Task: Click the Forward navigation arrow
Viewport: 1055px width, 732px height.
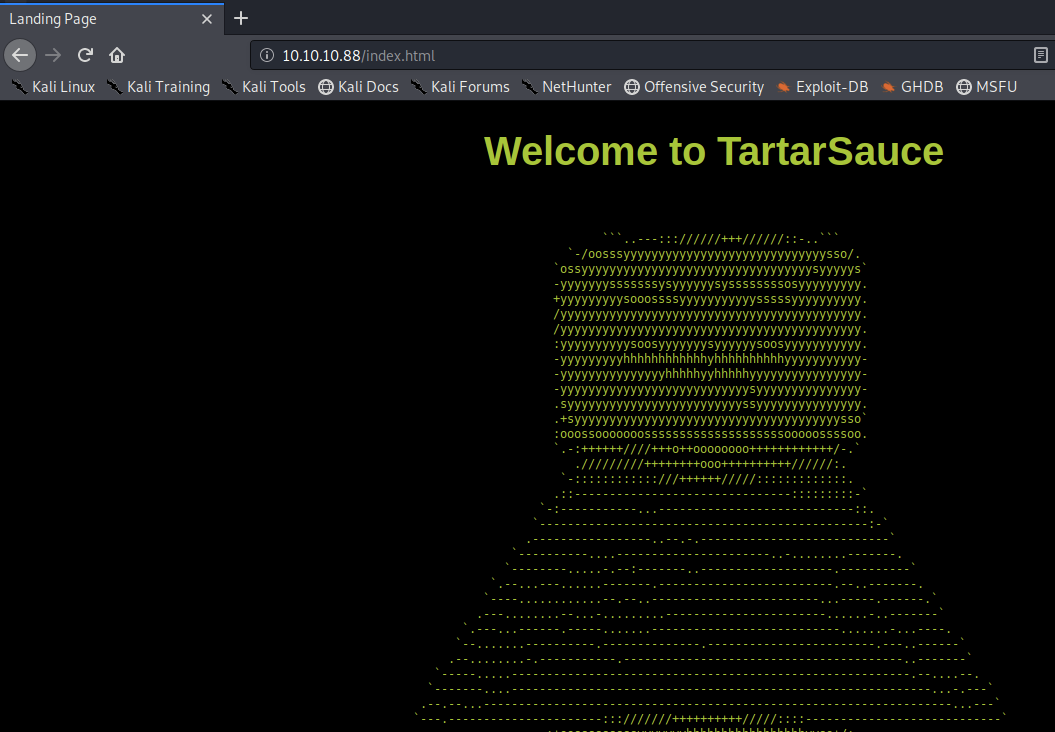Action: pyautogui.click(x=53, y=55)
